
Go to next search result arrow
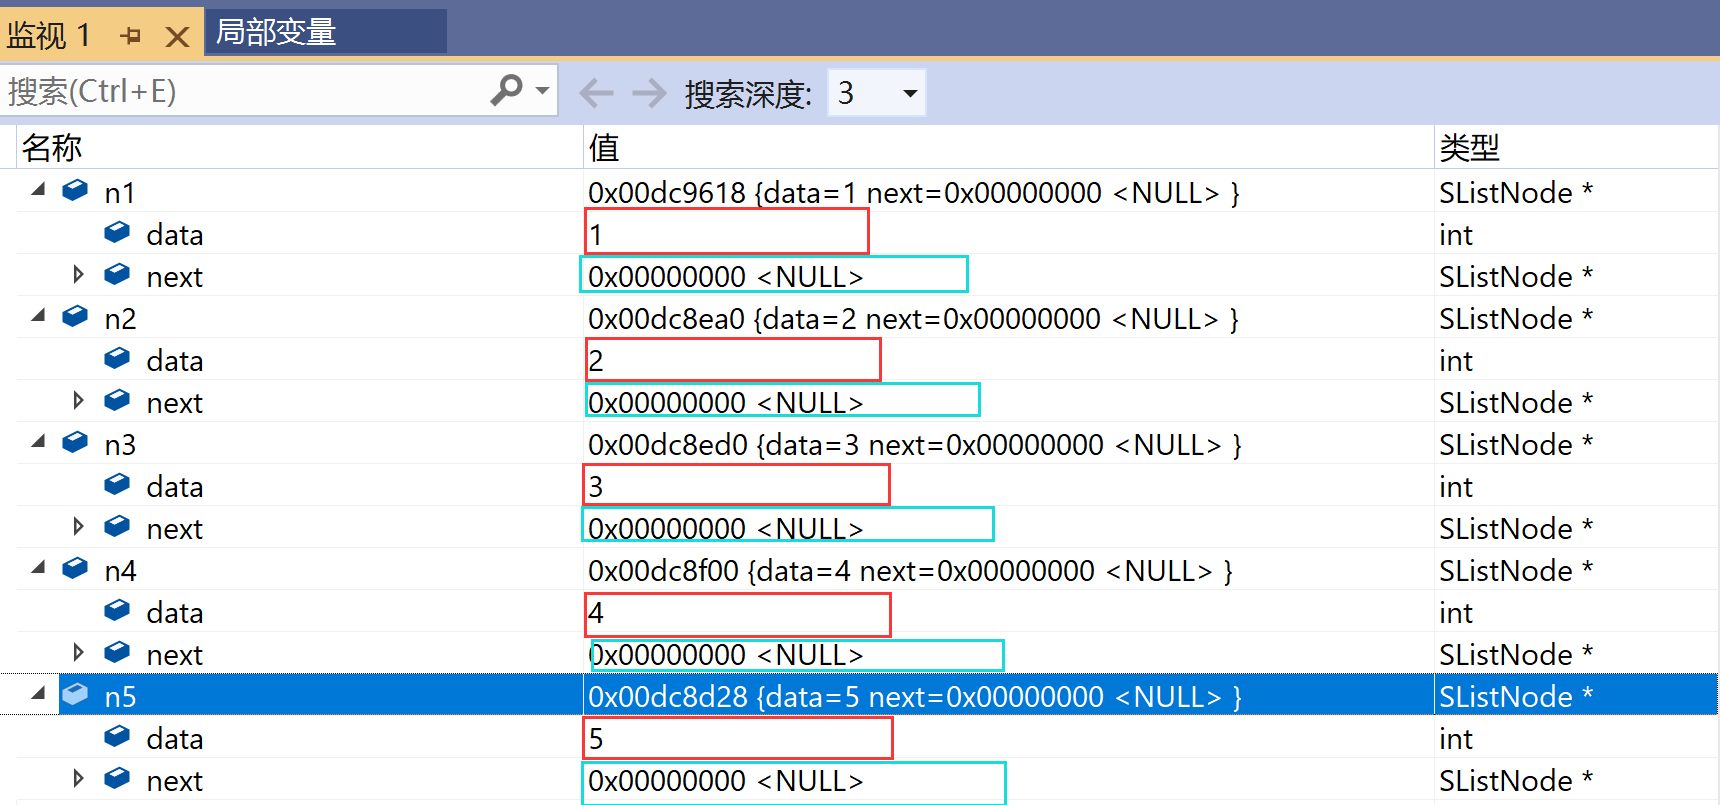(x=650, y=93)
